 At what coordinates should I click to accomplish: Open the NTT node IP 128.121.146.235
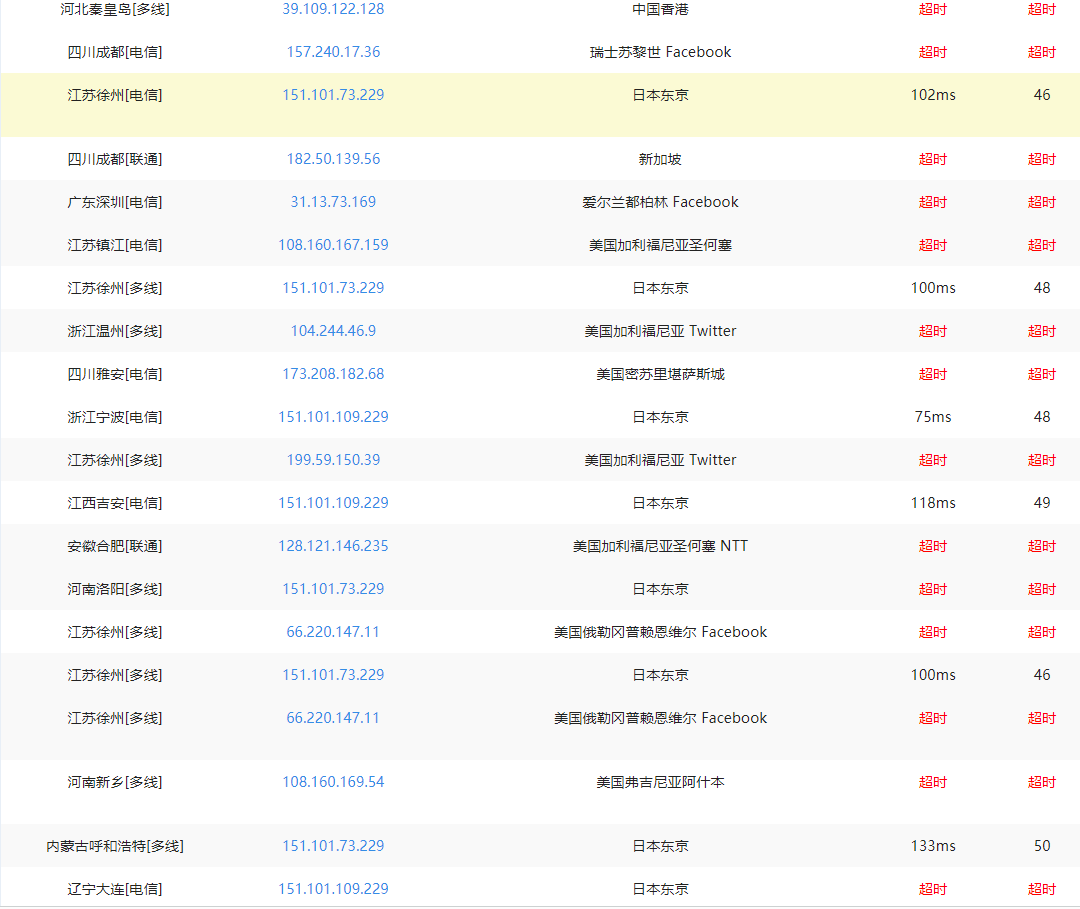(334, 545)
